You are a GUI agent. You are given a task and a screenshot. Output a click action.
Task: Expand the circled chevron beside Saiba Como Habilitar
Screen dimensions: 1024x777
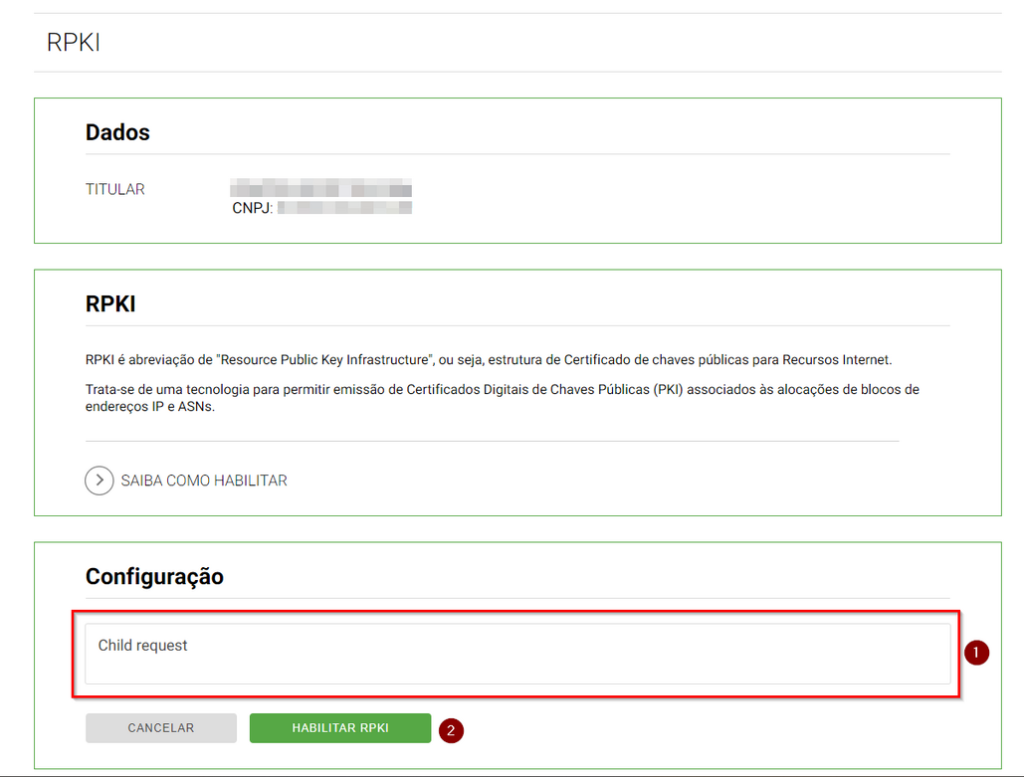point(99,481)
